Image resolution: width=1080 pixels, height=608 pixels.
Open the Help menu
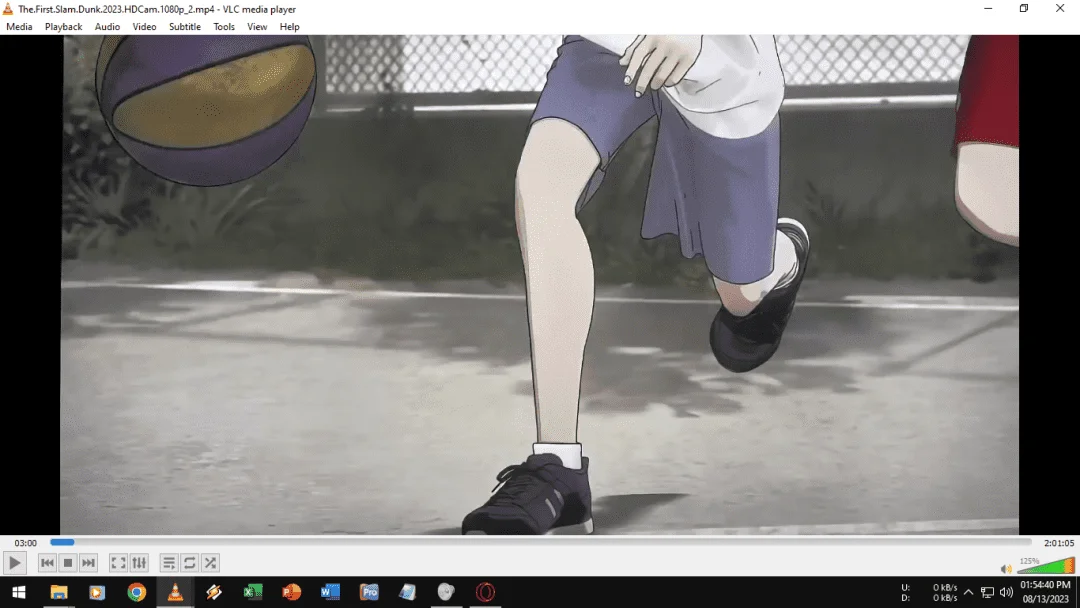(x=289, y=27)
